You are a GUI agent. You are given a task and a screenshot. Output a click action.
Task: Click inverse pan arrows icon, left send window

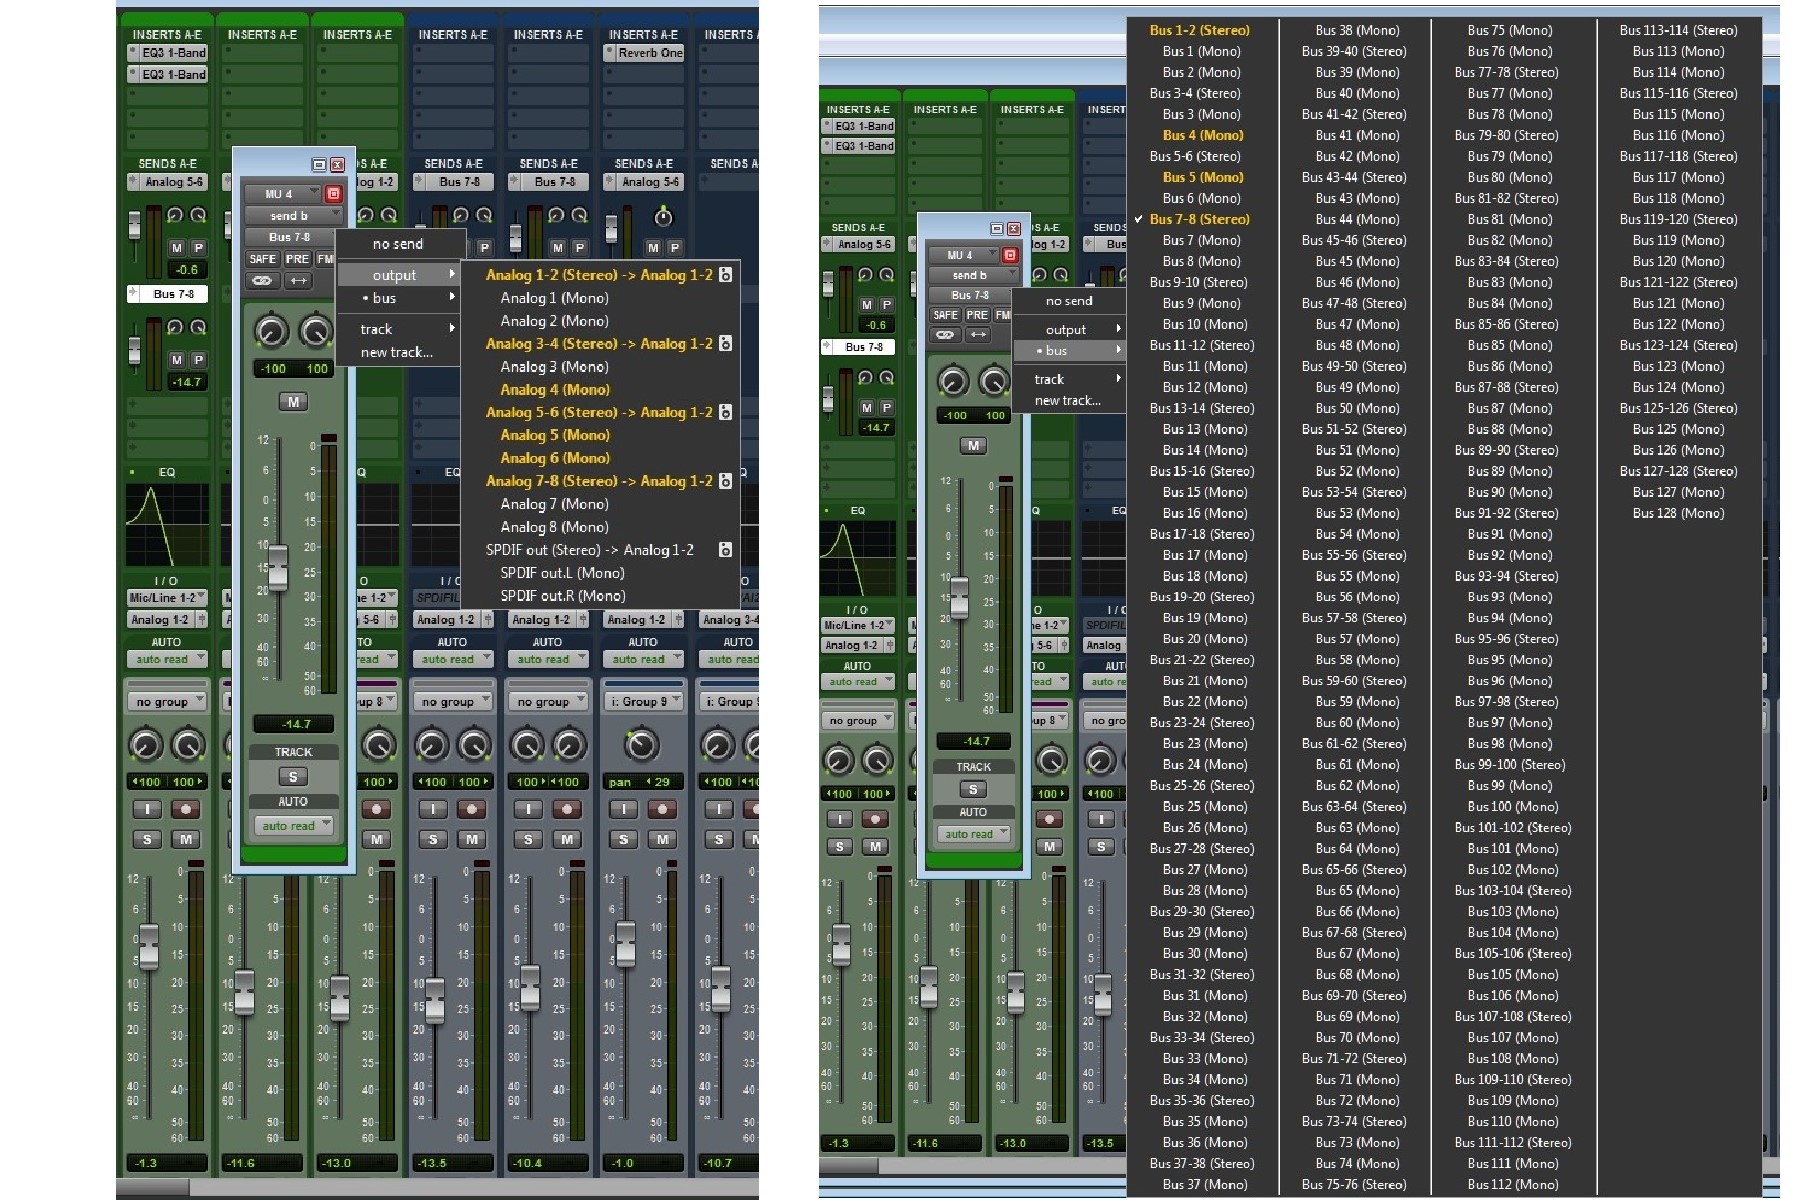[298, 281]
